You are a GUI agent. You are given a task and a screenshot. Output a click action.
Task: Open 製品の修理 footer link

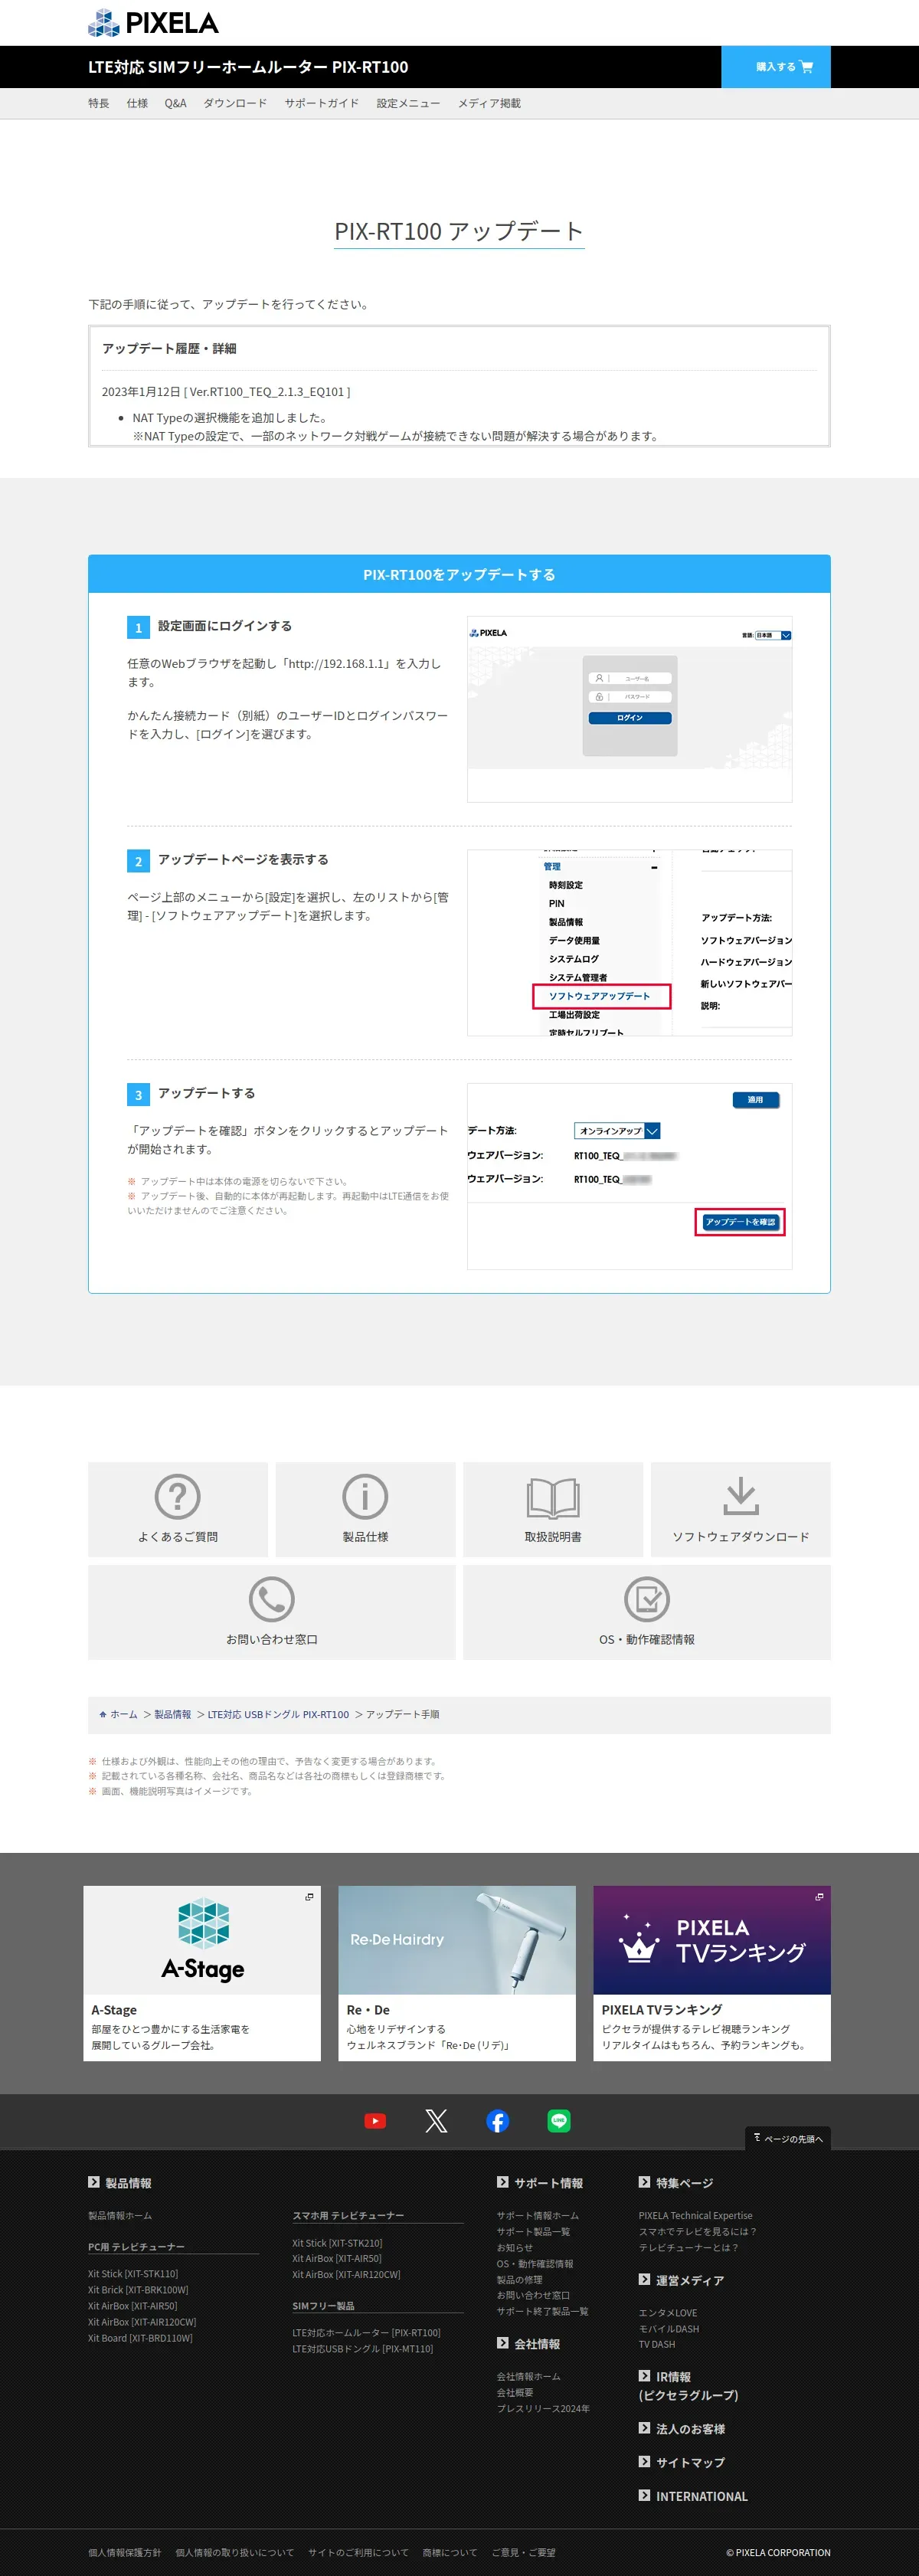520,2280
